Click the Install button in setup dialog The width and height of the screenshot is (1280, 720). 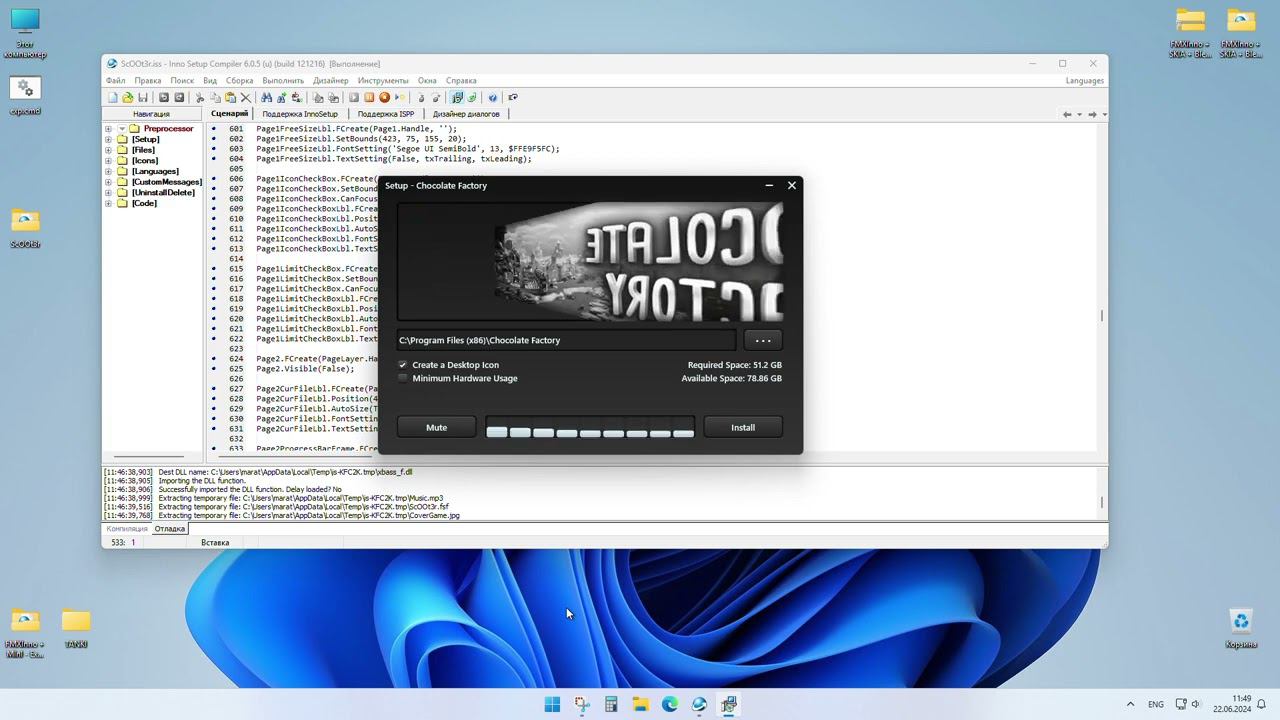[x=743, y=428]
